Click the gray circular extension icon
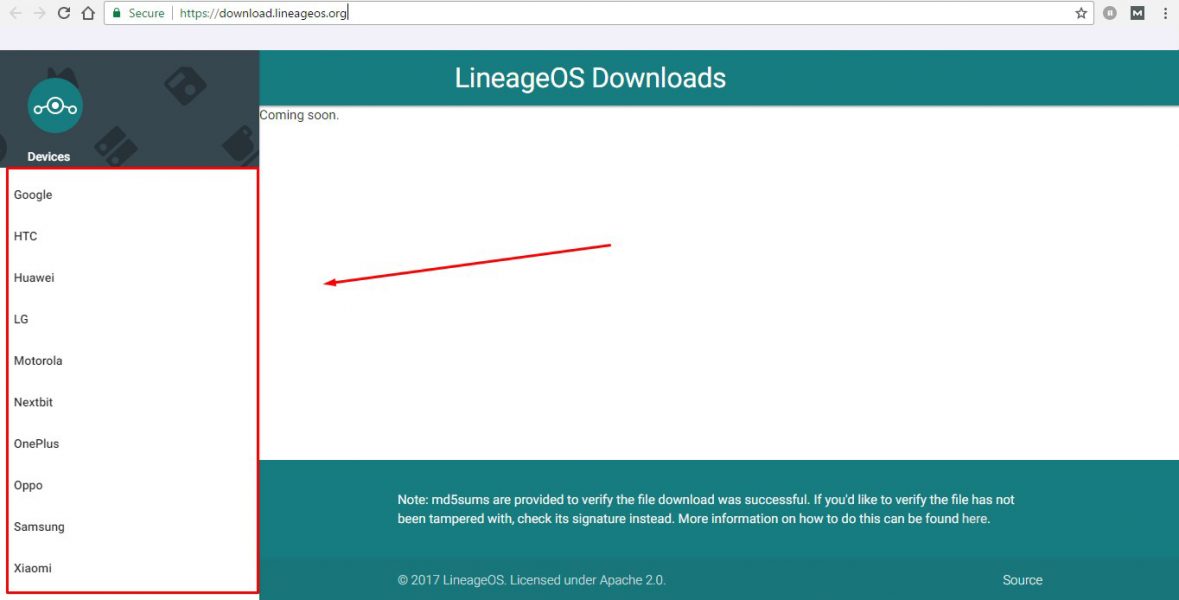This screenshot has width=1179, height=600. tap(1109, 13)
